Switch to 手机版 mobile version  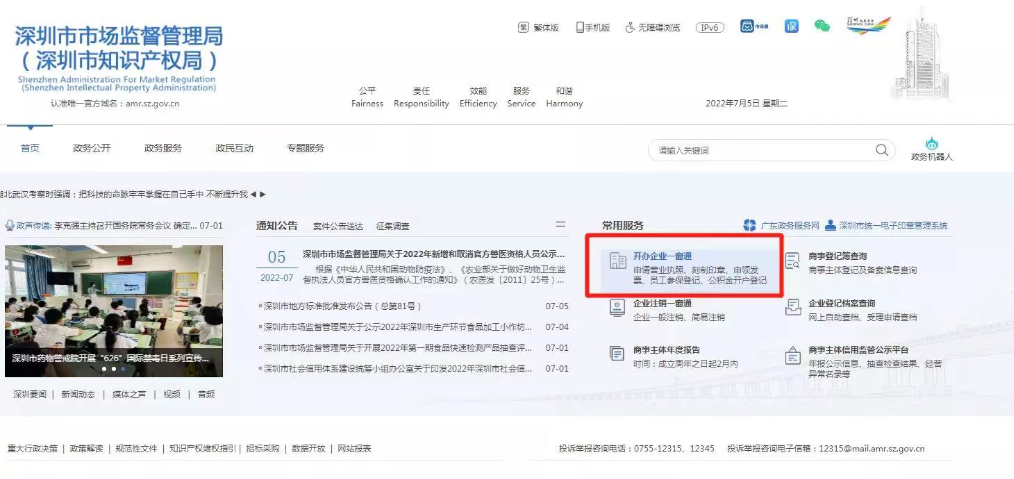(593, 27)
